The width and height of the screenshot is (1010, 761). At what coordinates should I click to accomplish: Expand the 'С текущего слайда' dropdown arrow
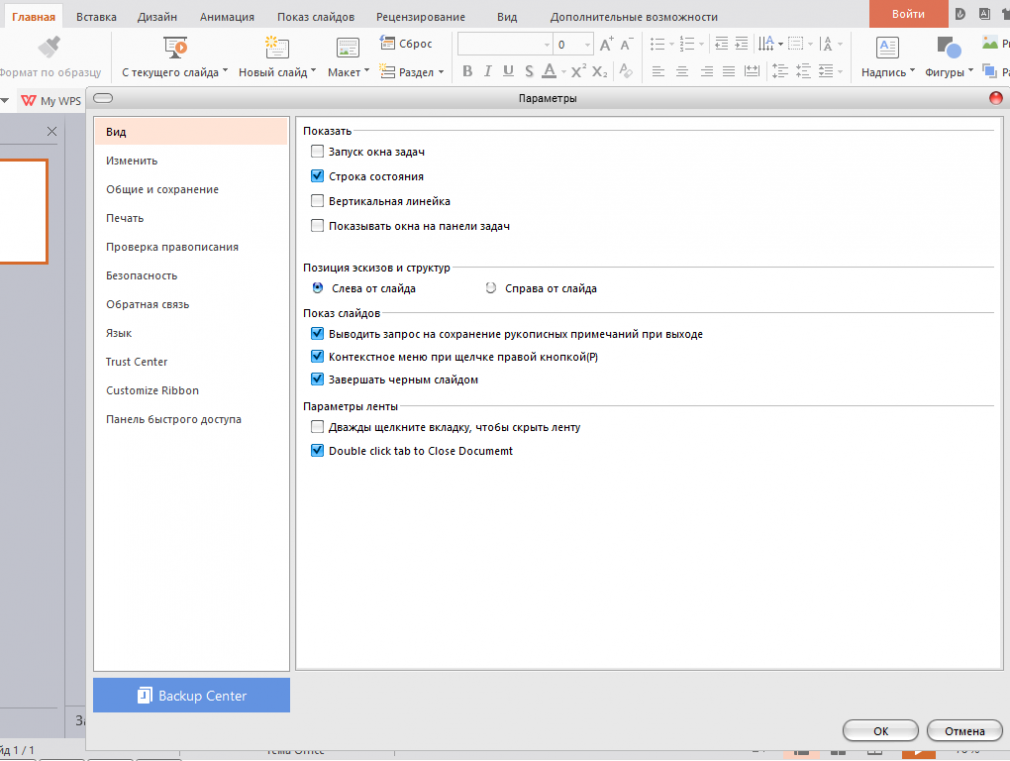point(225,70)
